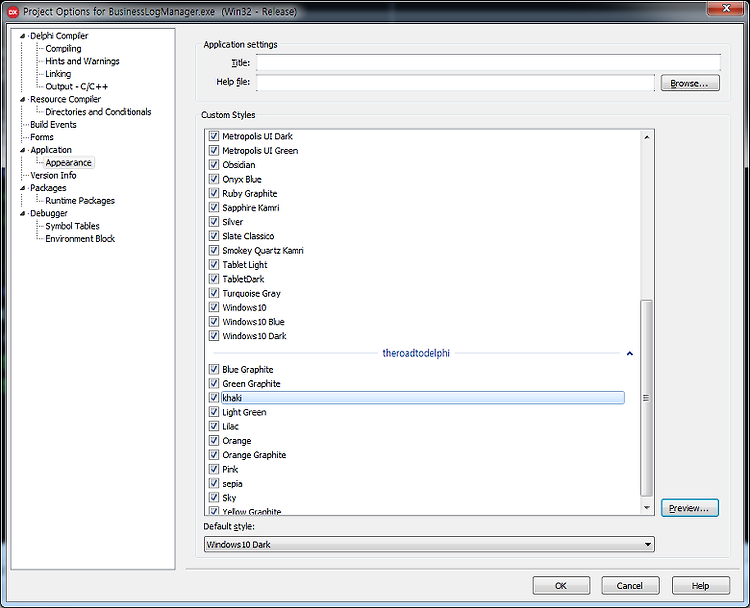Image resolution: width=750 pixels, height=608 pixels.
Task: Select Compiling in the options tree
Action: pyautogui.click(x=63, y=49)
